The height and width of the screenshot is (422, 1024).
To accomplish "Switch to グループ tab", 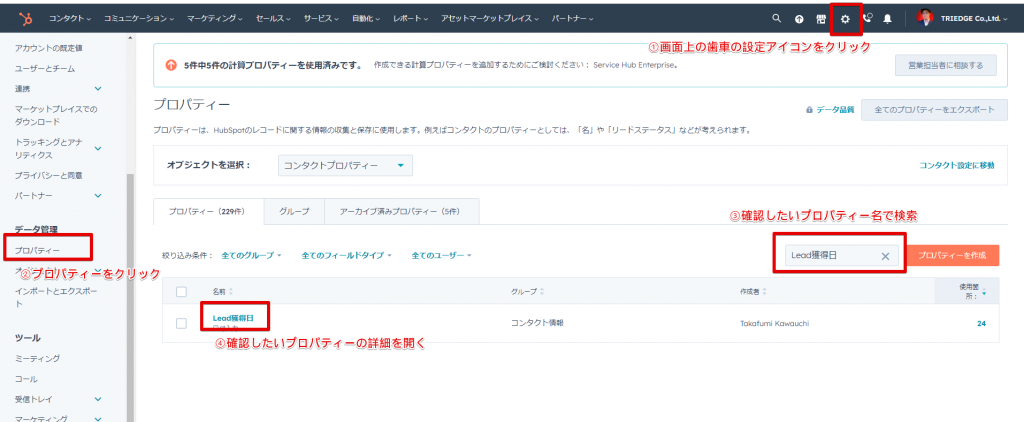I will click(x=294, y=212).
